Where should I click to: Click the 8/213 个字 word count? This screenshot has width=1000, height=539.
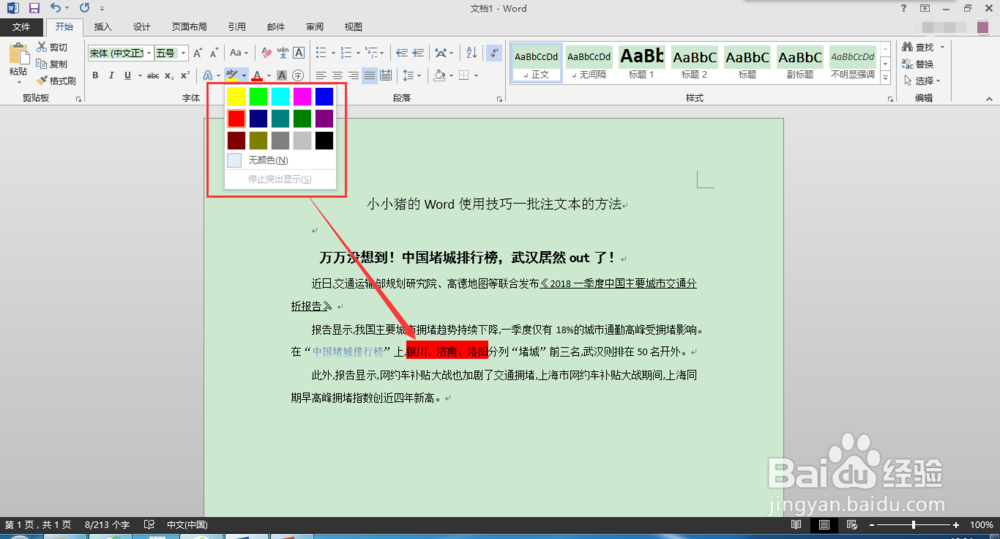[x=107, y=525]
